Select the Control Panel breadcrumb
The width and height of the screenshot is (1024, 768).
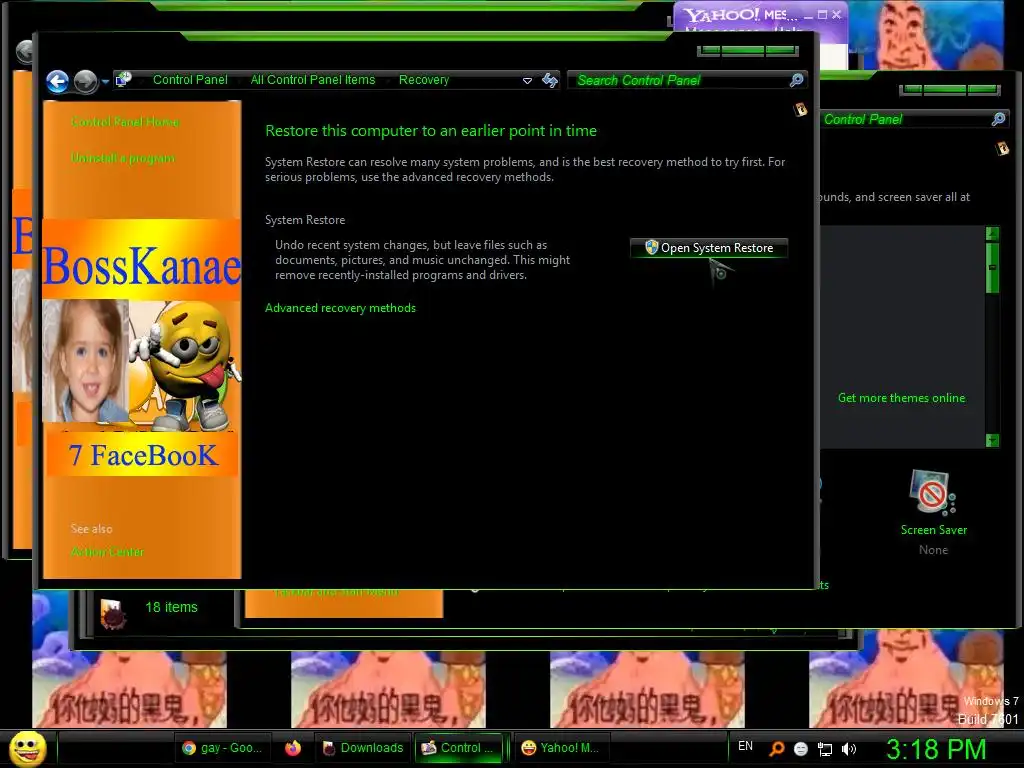[x=190, y=80]
